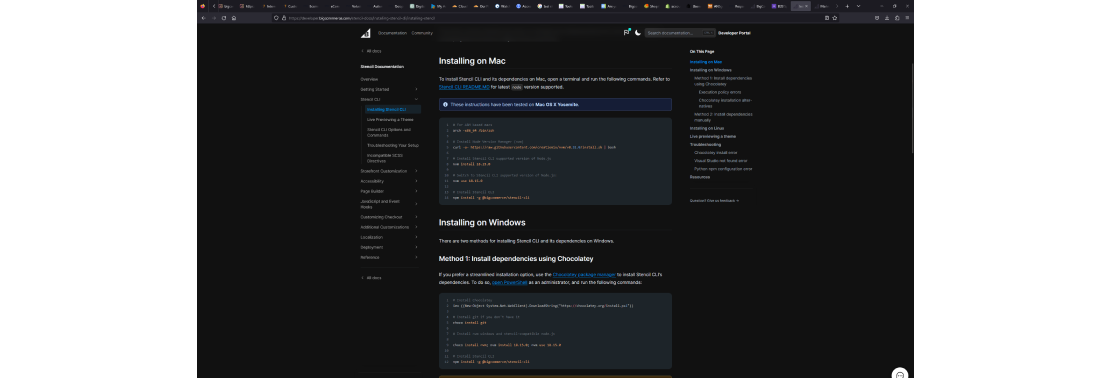1110x378 pixels.
Task: Jump to Visual Studio not found error entry
Action: [x=721, y=161]
